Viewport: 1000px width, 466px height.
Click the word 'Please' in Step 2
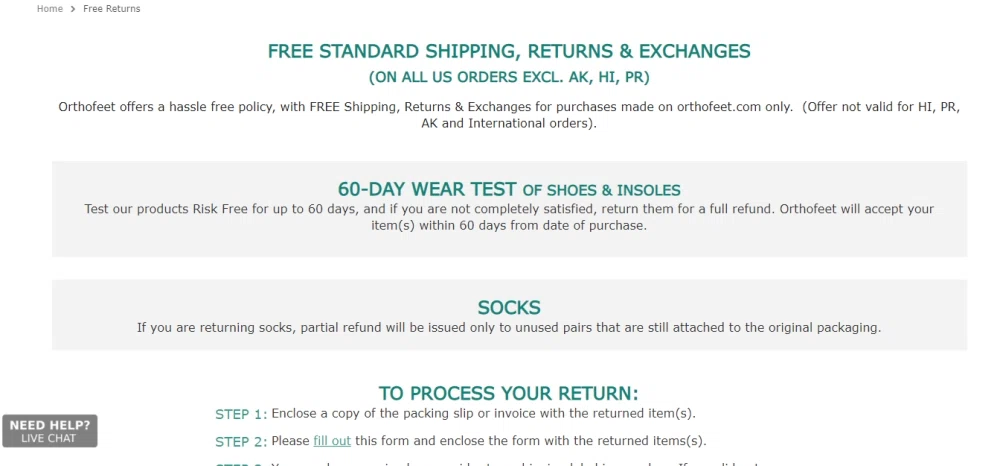pos(290,440)
